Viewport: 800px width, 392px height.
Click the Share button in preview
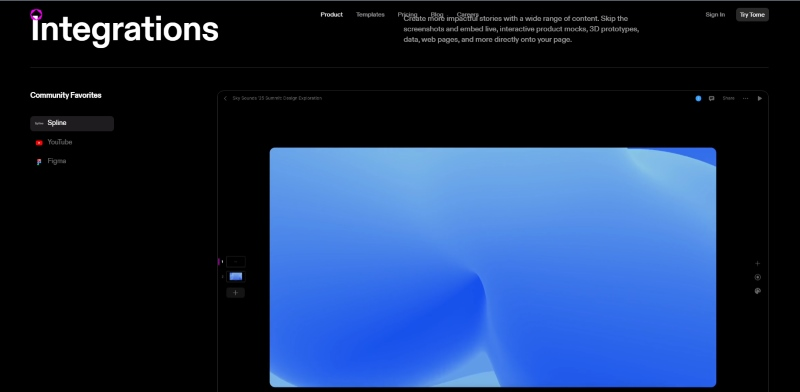click(x=728, y=99)
